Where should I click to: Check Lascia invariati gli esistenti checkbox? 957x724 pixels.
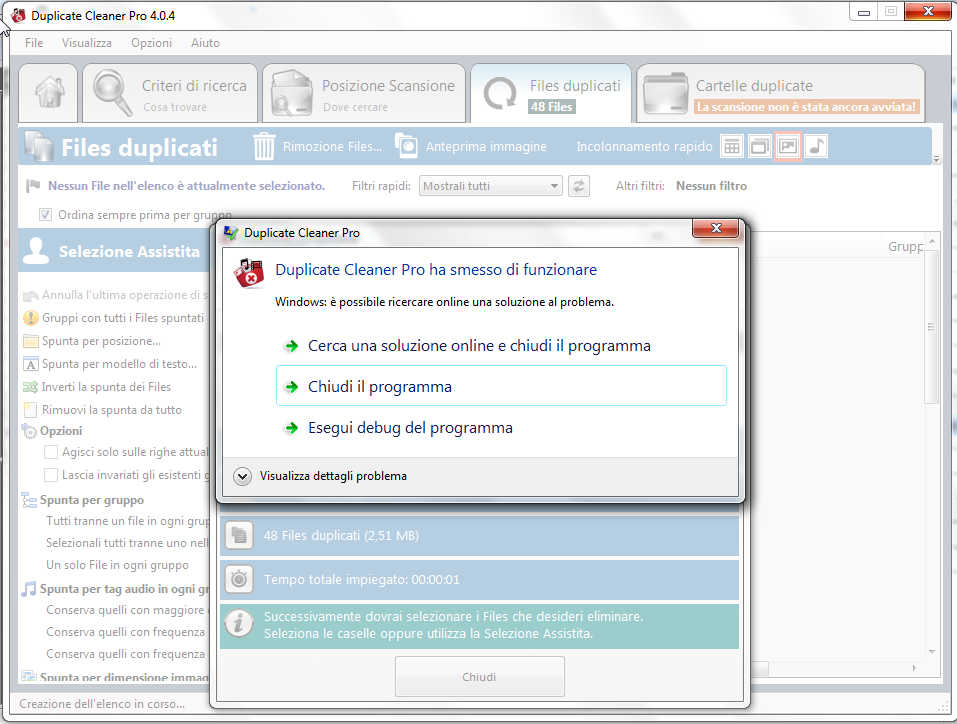coord(51,475)
